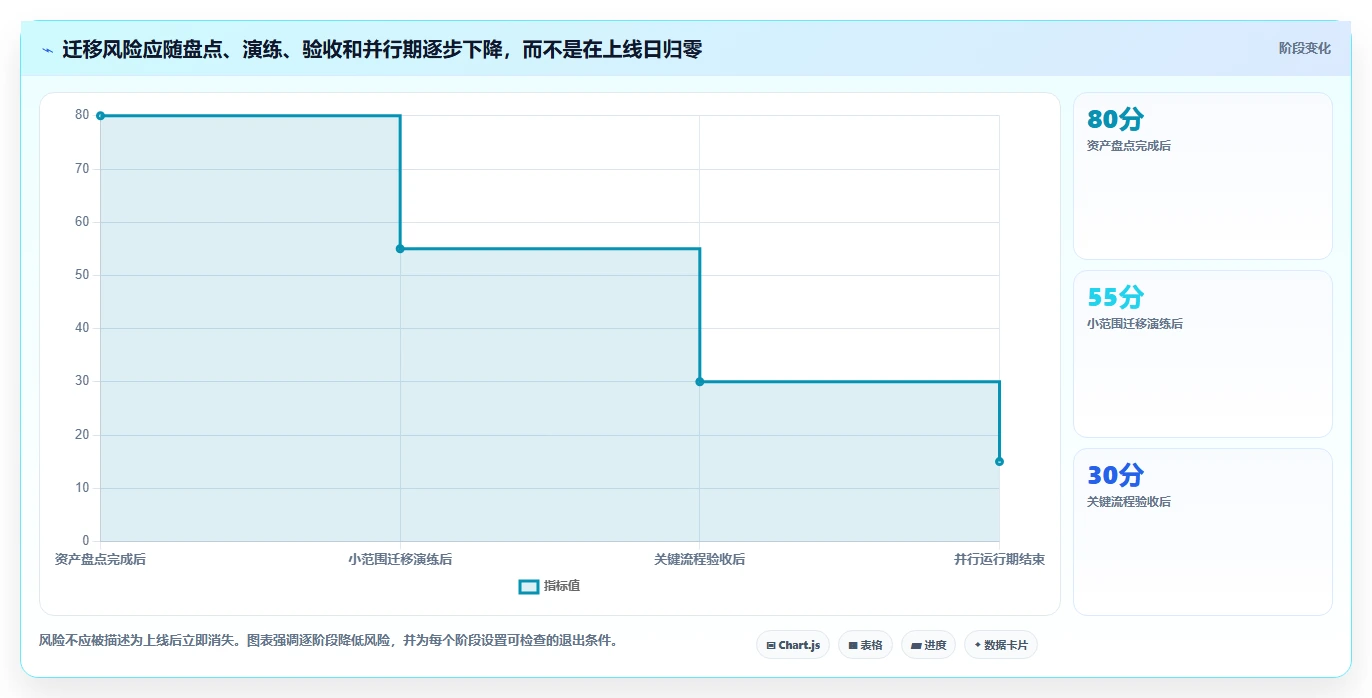The width and height of the screenshot is (1372, 698).
Task: Select the Chart.js tag
Action: click(793, 645)
